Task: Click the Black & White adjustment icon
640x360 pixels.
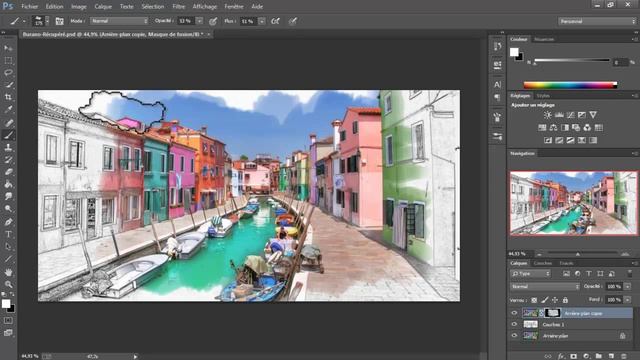Action: (564, 128)
